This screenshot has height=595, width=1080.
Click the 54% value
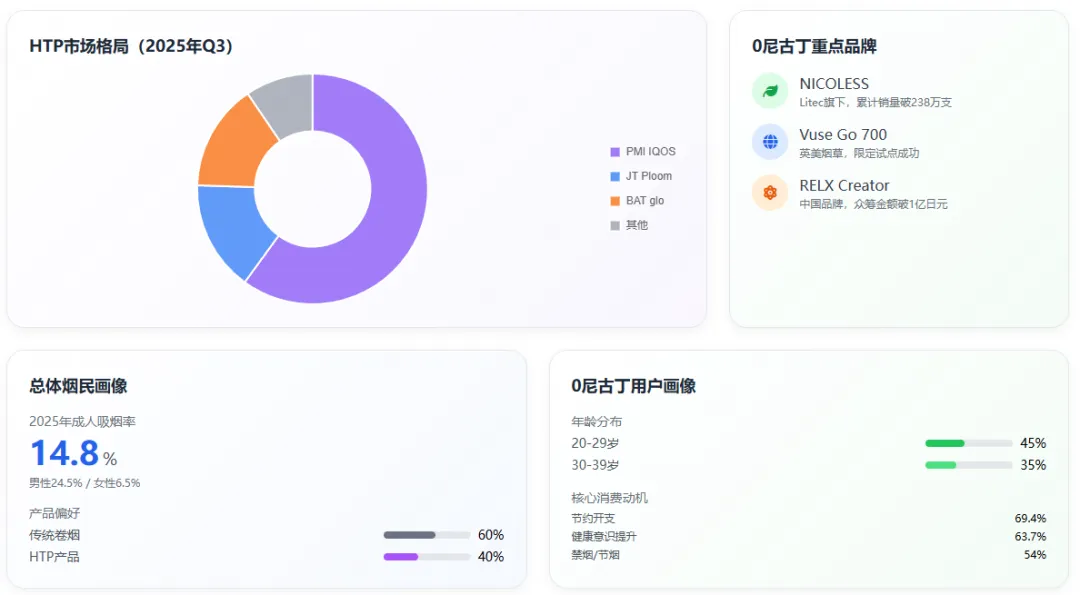pyautogui.click(x=1035, y=555)
